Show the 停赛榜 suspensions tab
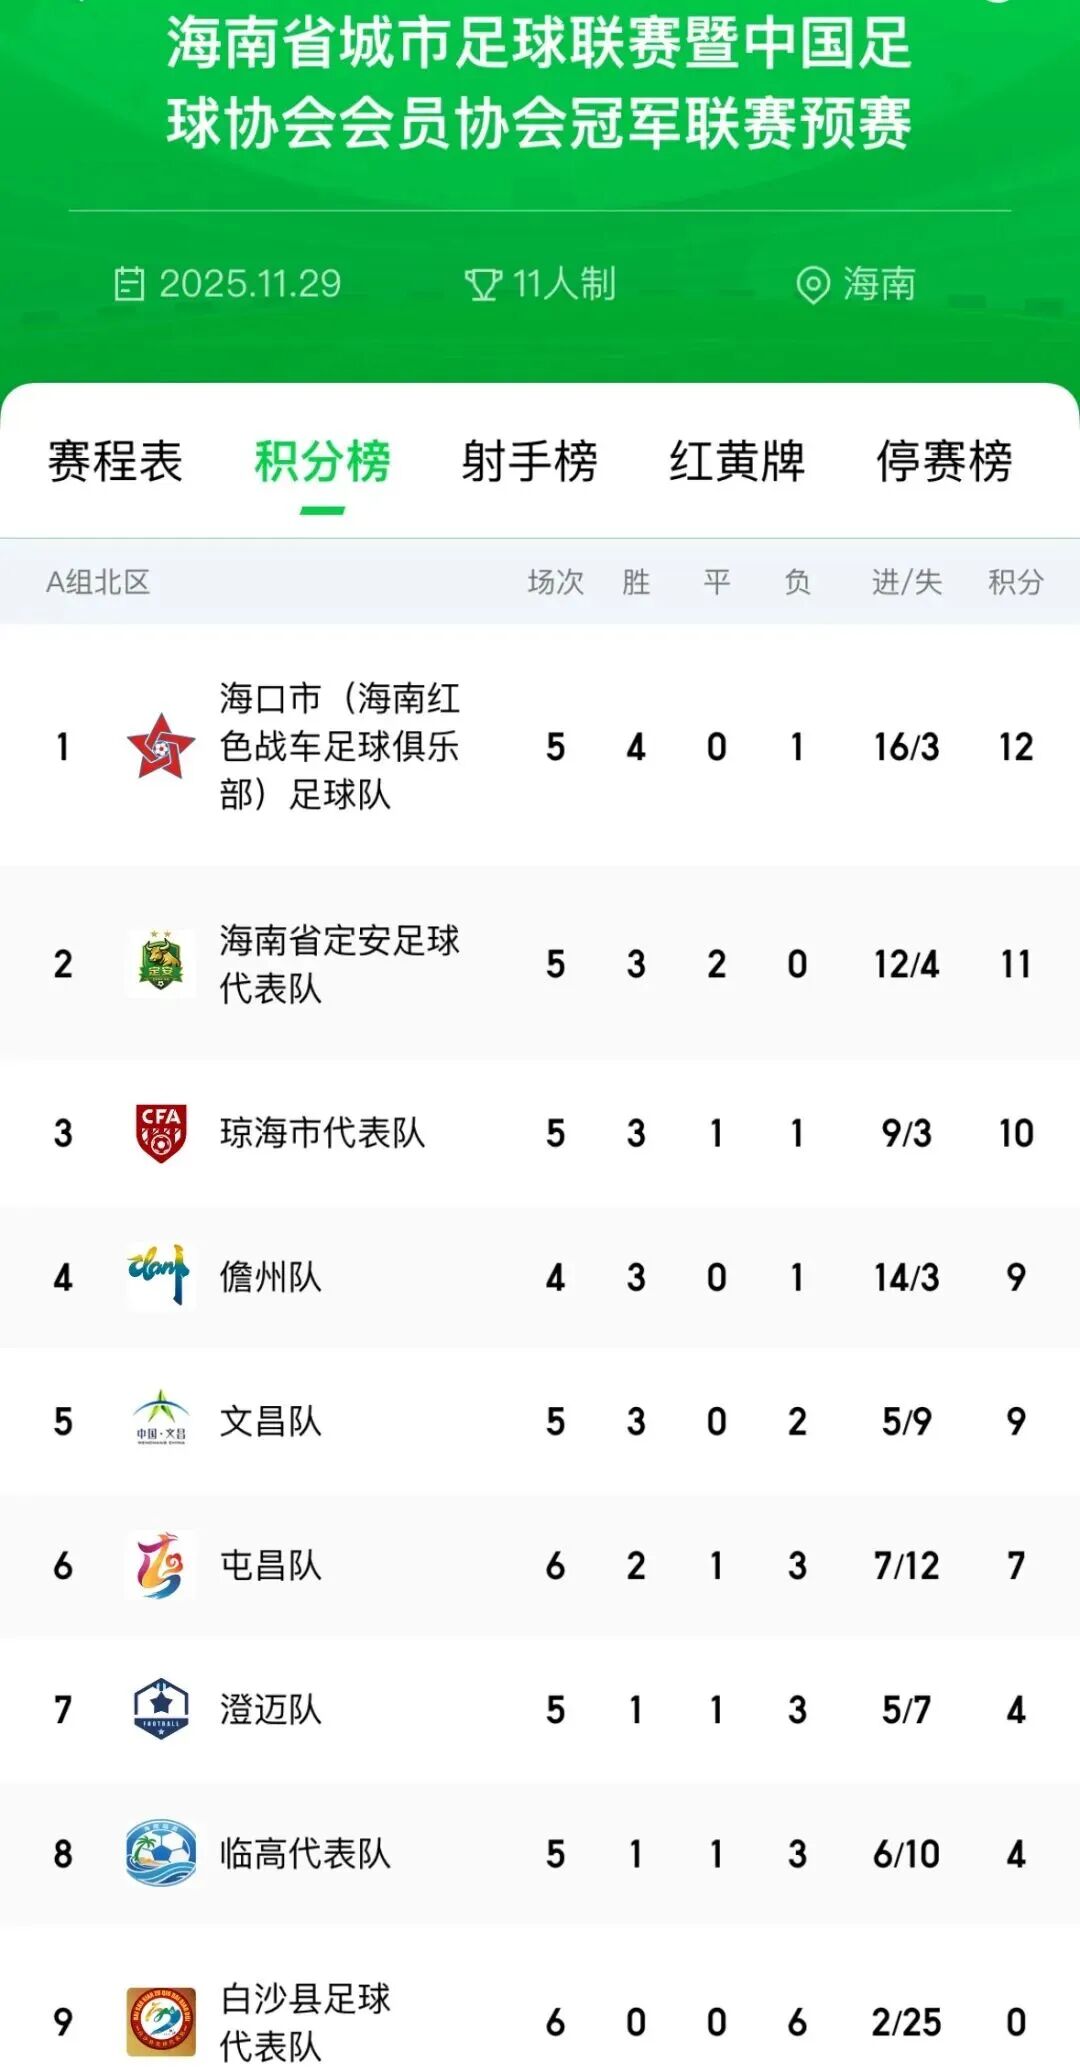This screenshot has height=2072, width=1080. [x=944, y=462]
